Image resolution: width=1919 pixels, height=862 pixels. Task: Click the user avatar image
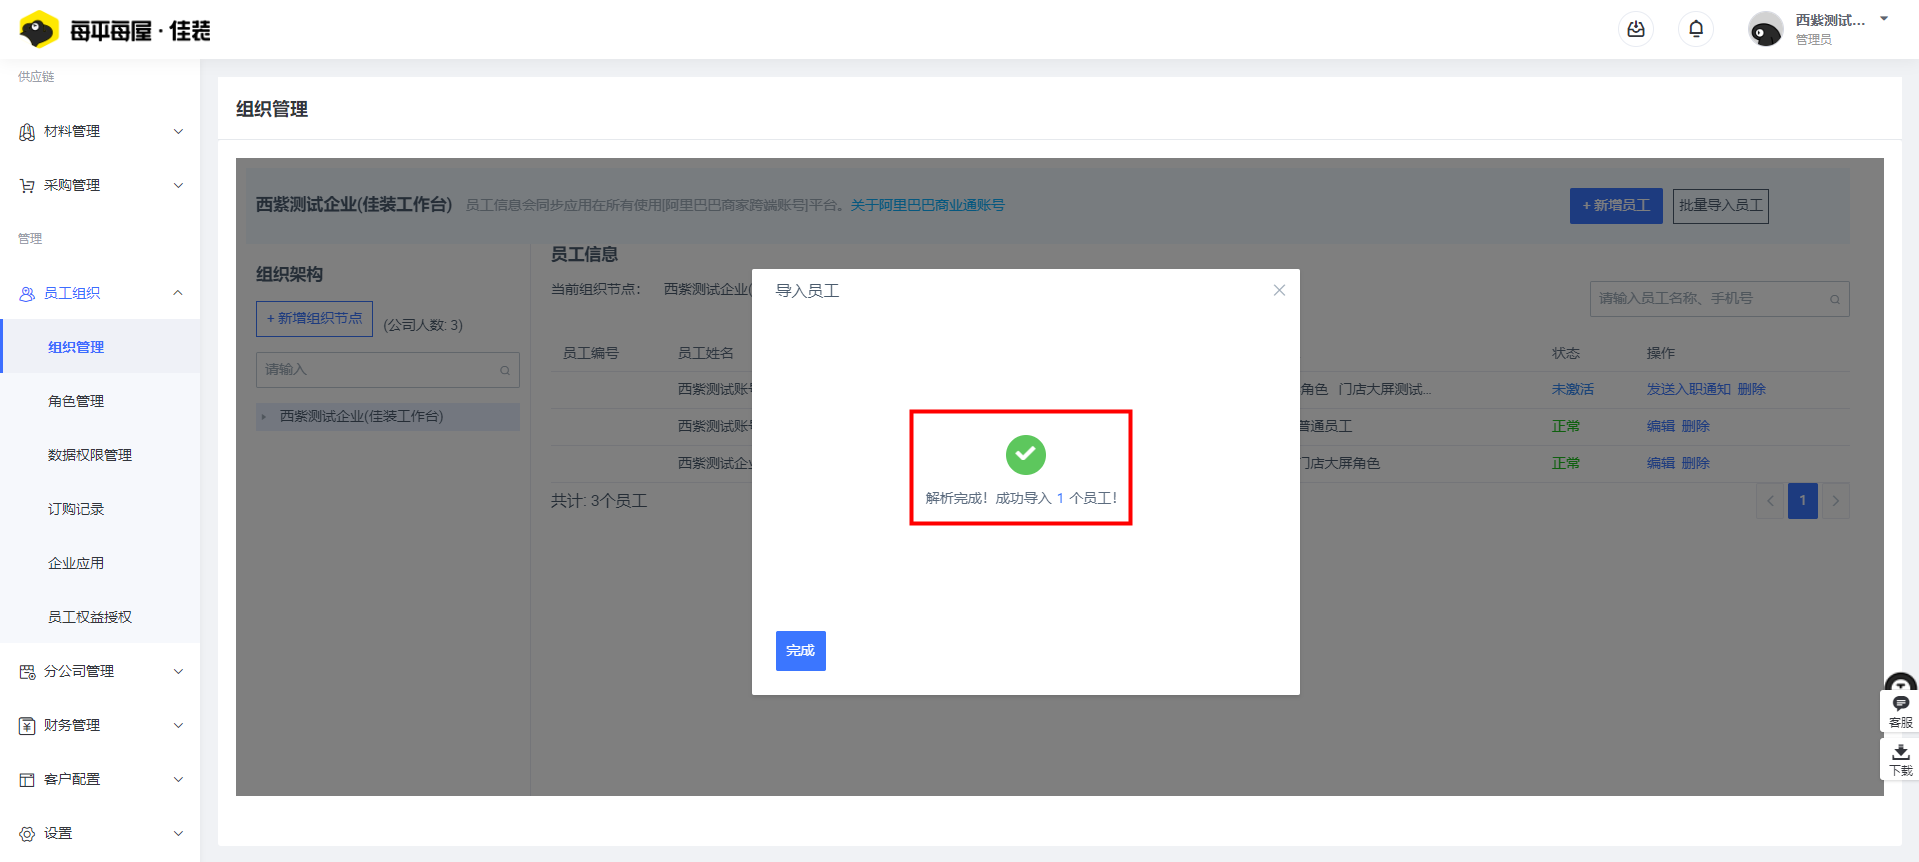coord(1765,30)
